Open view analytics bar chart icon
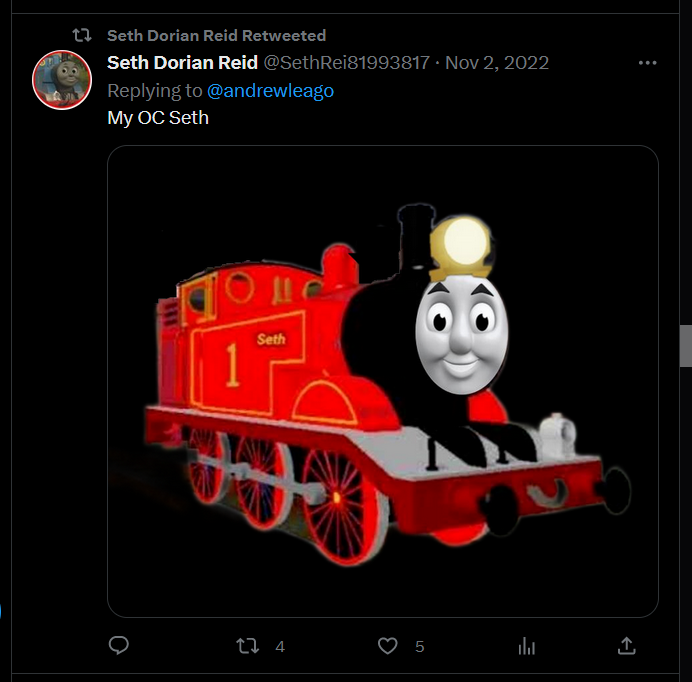The image size is (692, 682). click(527, 646)
